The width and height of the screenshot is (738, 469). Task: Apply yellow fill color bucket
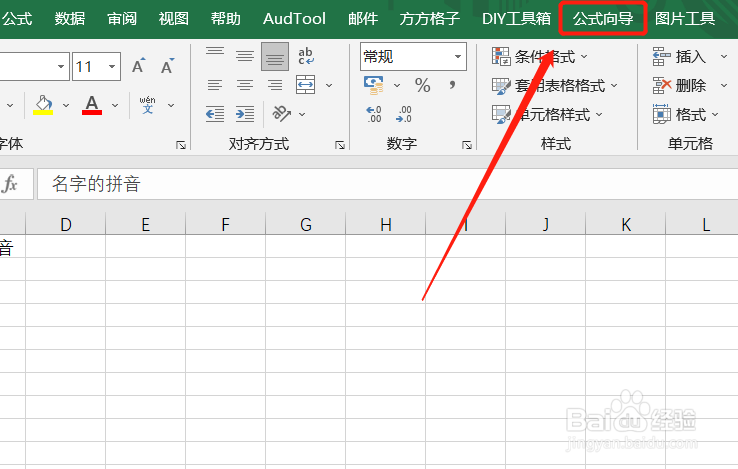43,105
